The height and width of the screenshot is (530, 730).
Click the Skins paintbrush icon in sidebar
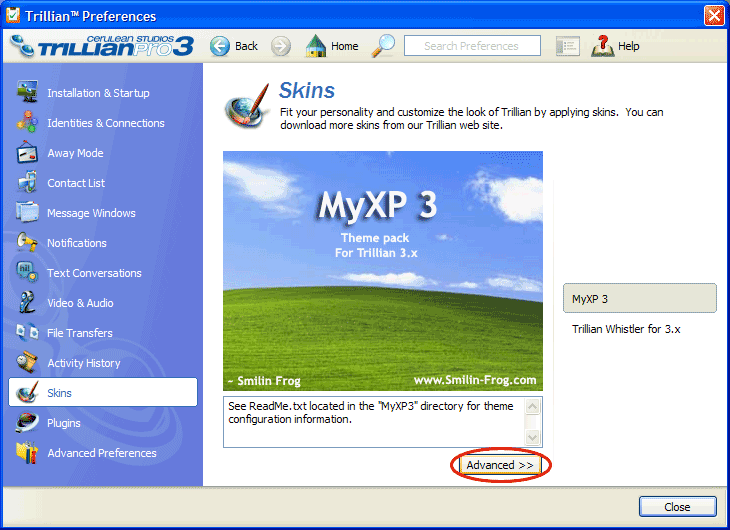27,392
